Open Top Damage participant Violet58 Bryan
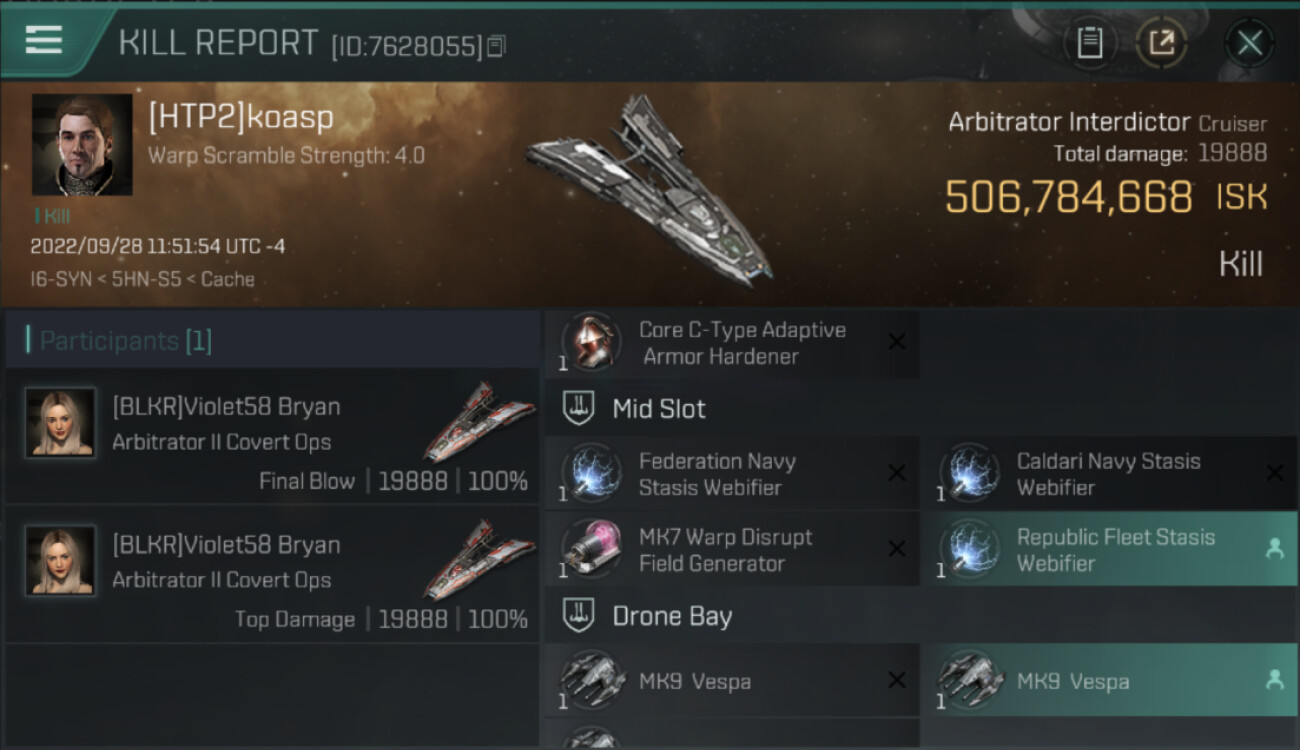The width and height of the screenshot is (1300, 750). pyautogui.click(x=272, y=573)
